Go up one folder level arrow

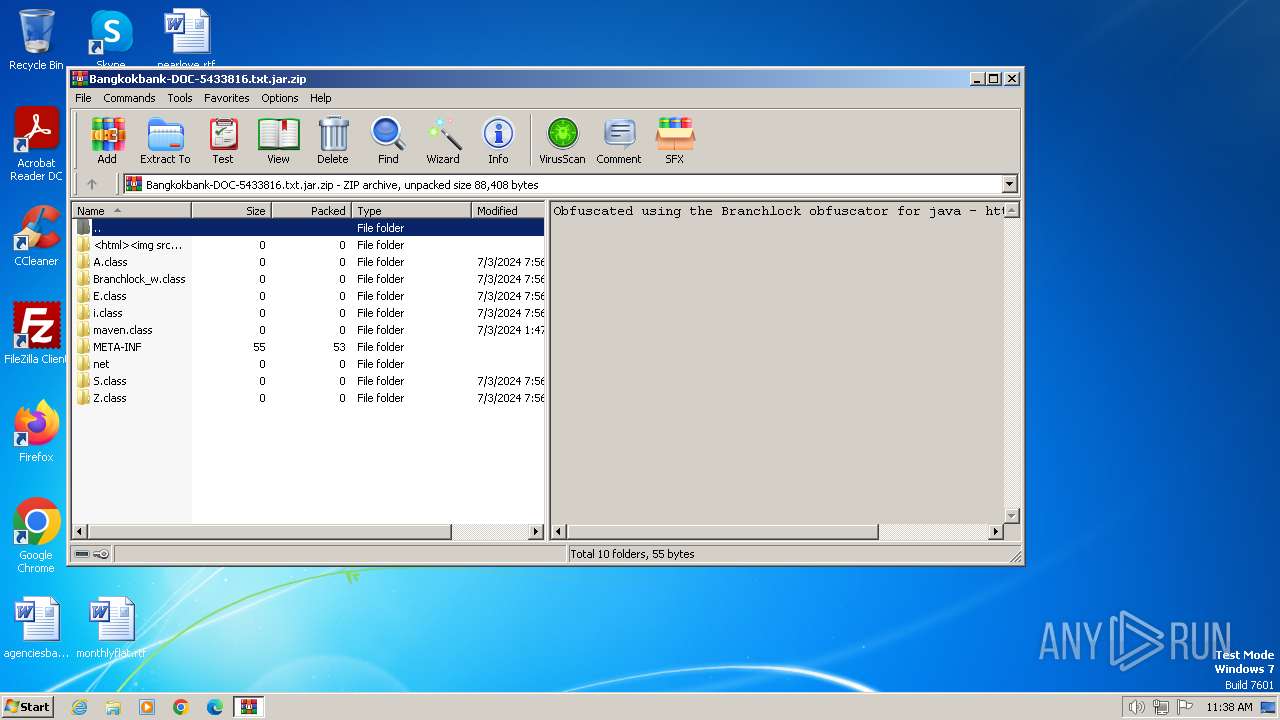coord(92,184)
